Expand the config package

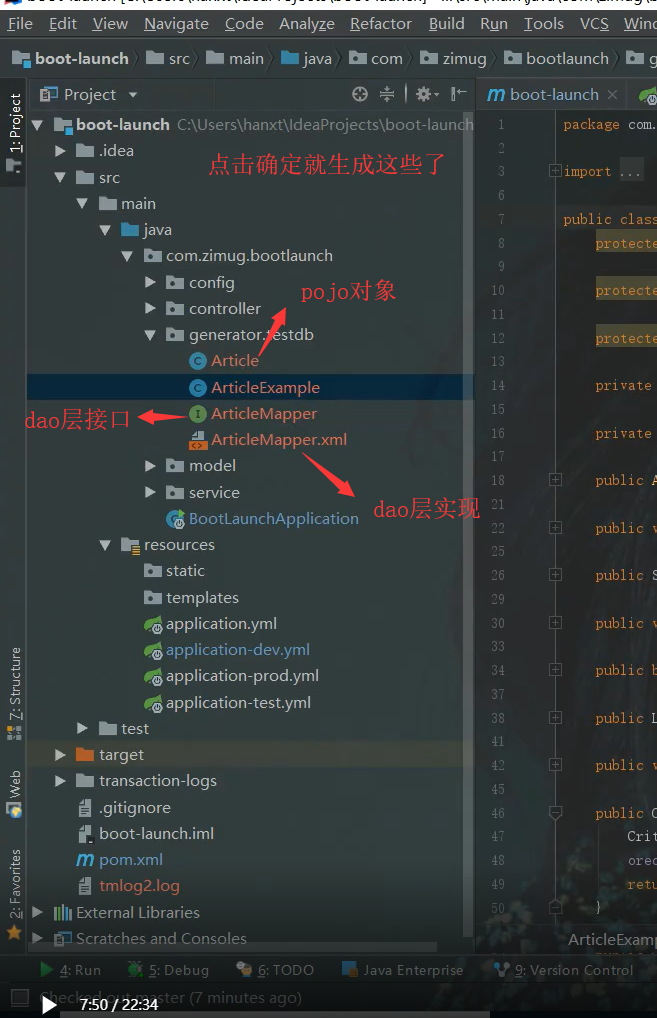pos(150,282)
